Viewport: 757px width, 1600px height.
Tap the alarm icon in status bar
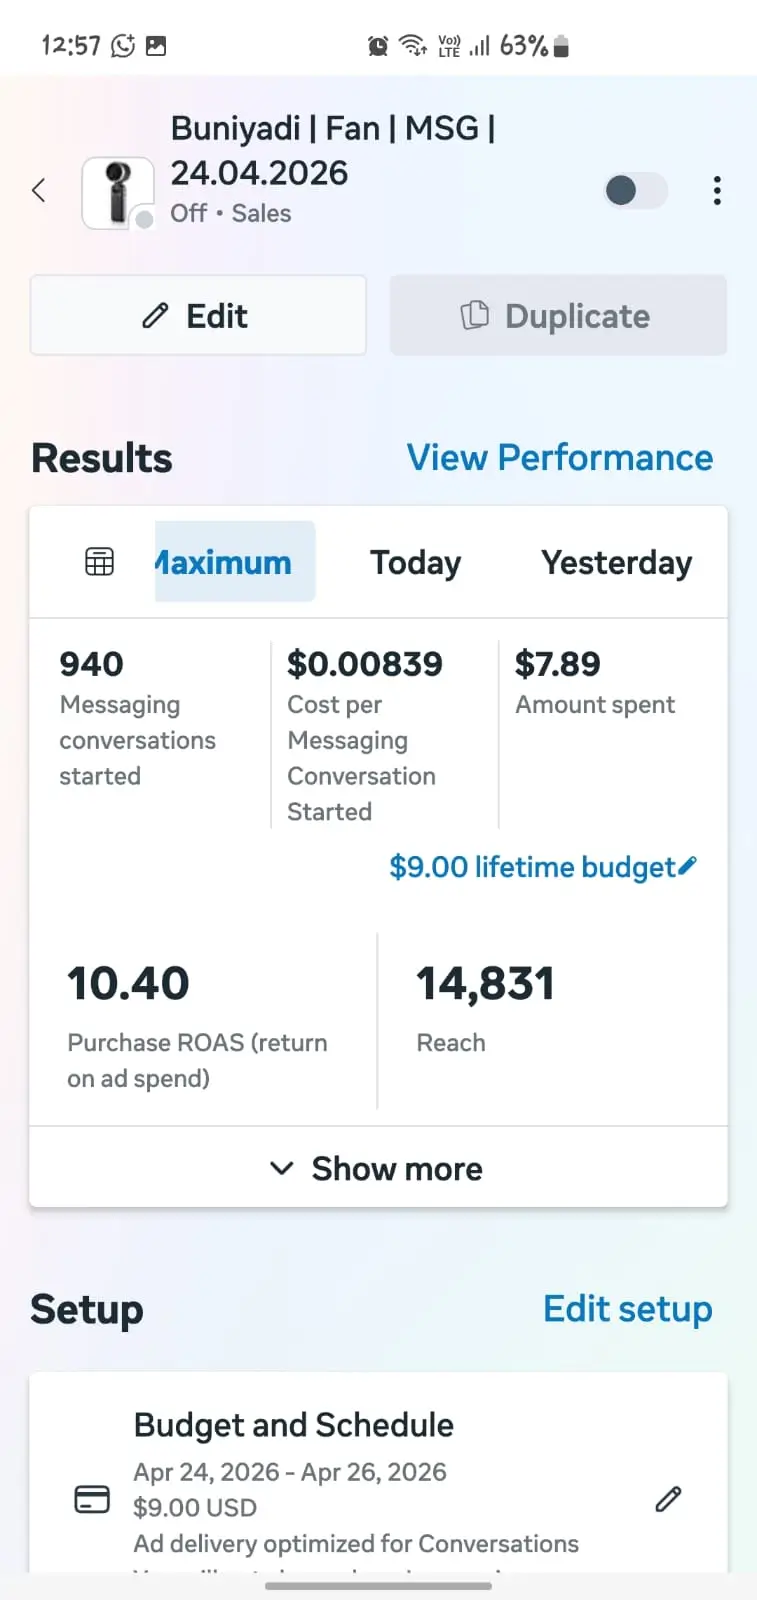point(378,45)
